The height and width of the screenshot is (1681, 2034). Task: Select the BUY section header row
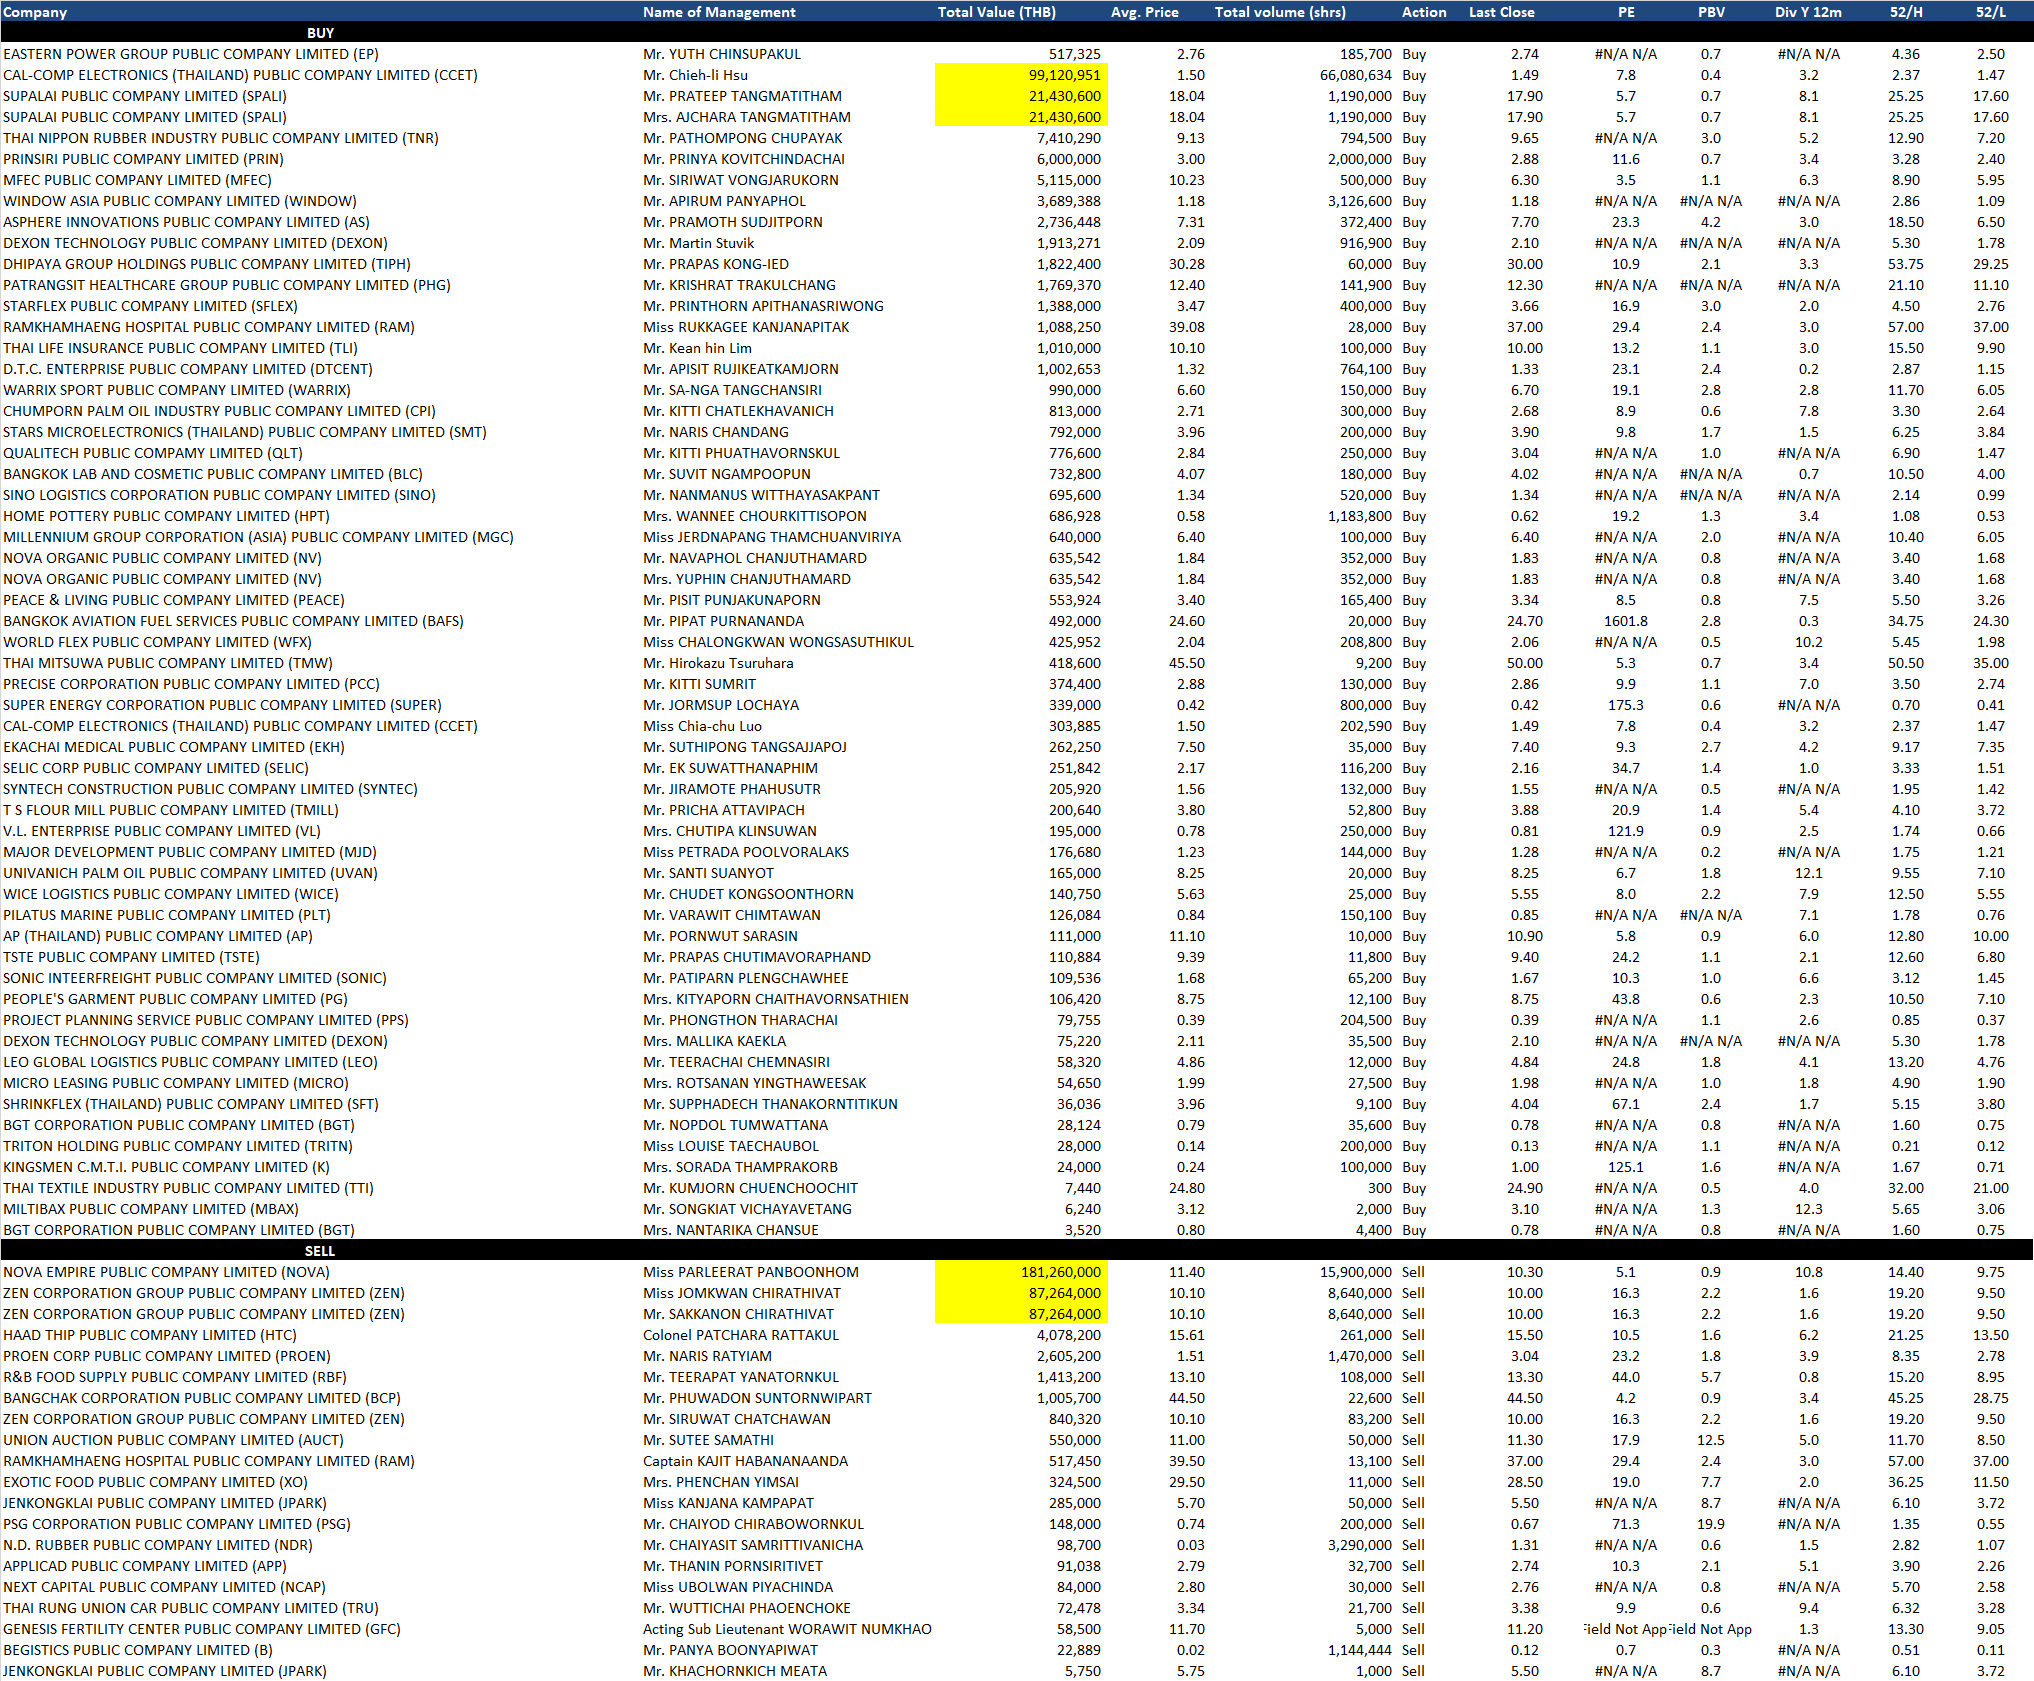pos(1017,33)
